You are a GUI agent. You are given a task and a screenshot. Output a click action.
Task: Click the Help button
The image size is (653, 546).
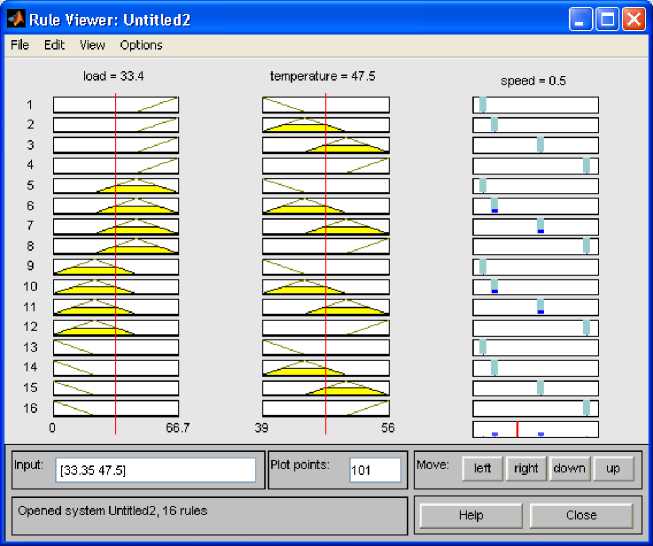(x=470, y=515)
